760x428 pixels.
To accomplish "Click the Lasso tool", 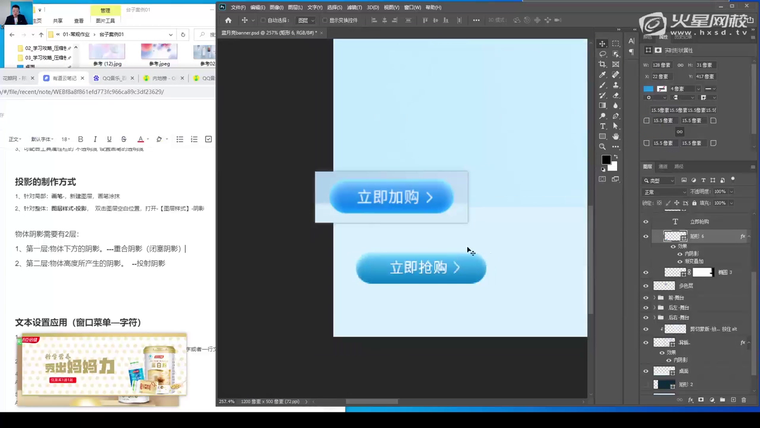I will click(x=602, y=54).
